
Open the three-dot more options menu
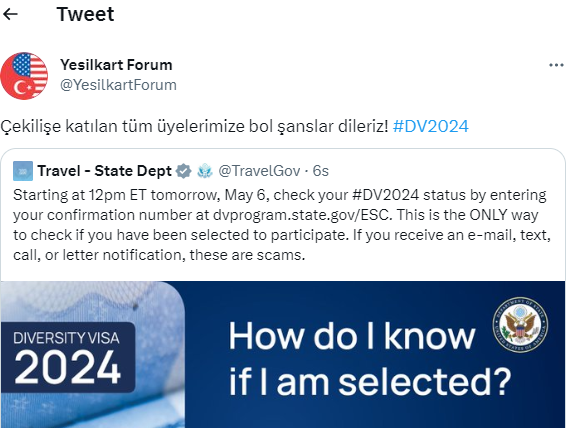click(x=556, y=65)
